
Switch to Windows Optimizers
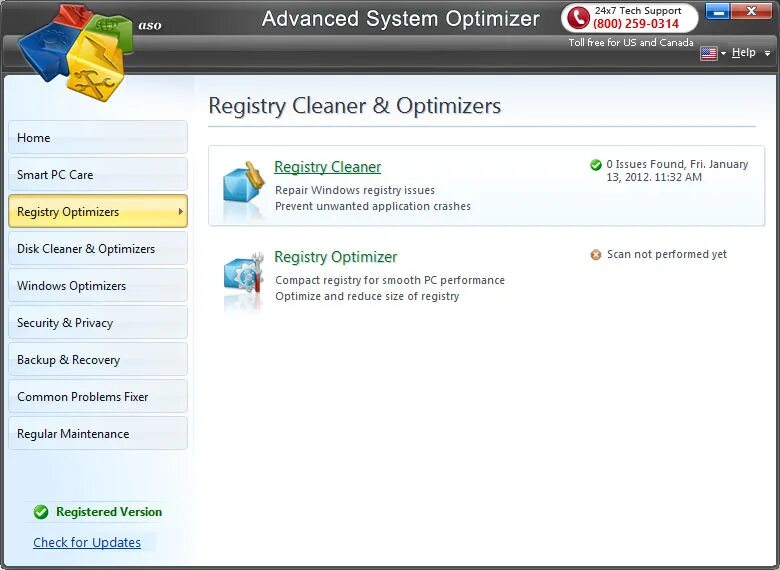coord(98,285)
